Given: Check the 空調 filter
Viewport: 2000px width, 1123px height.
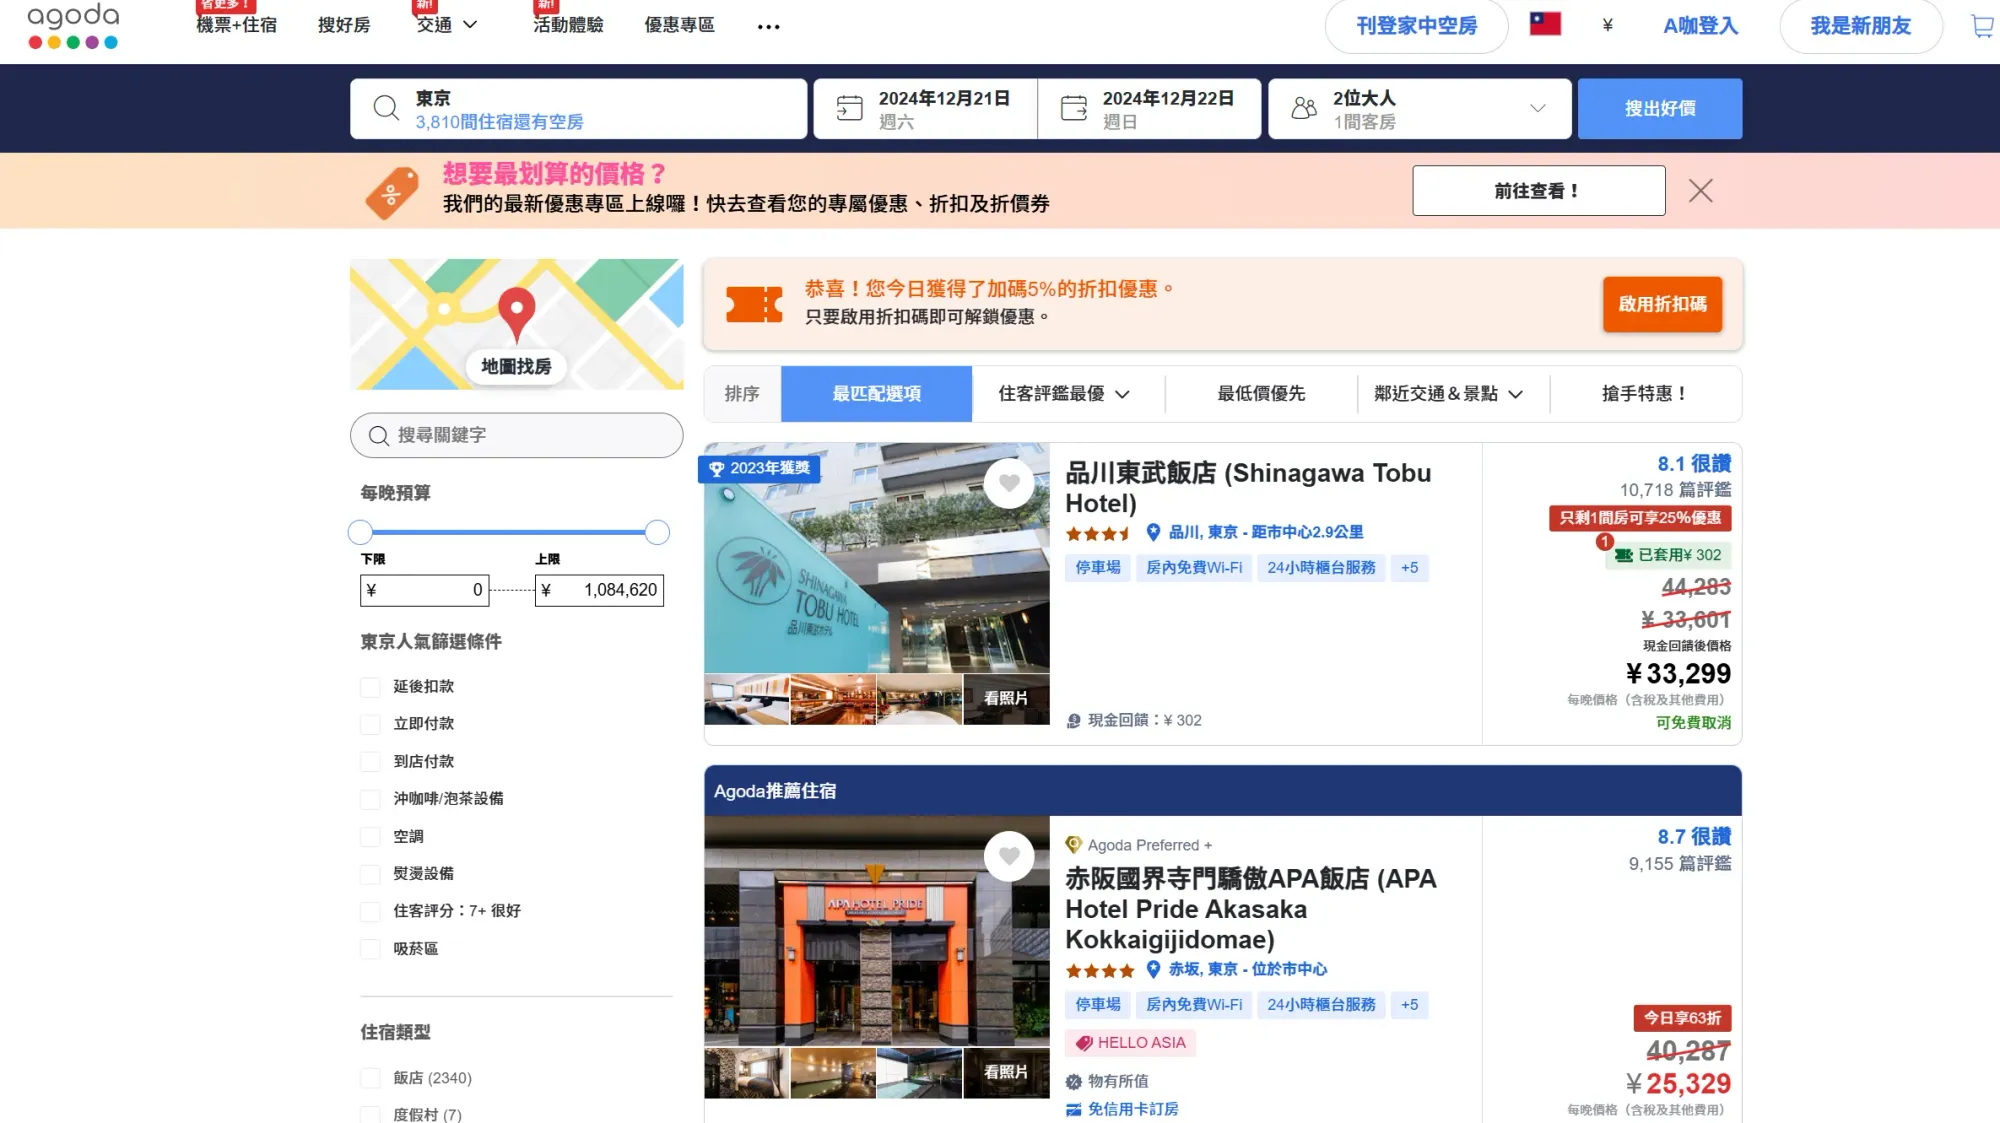Looking at the screenshot, I should 370,837.
